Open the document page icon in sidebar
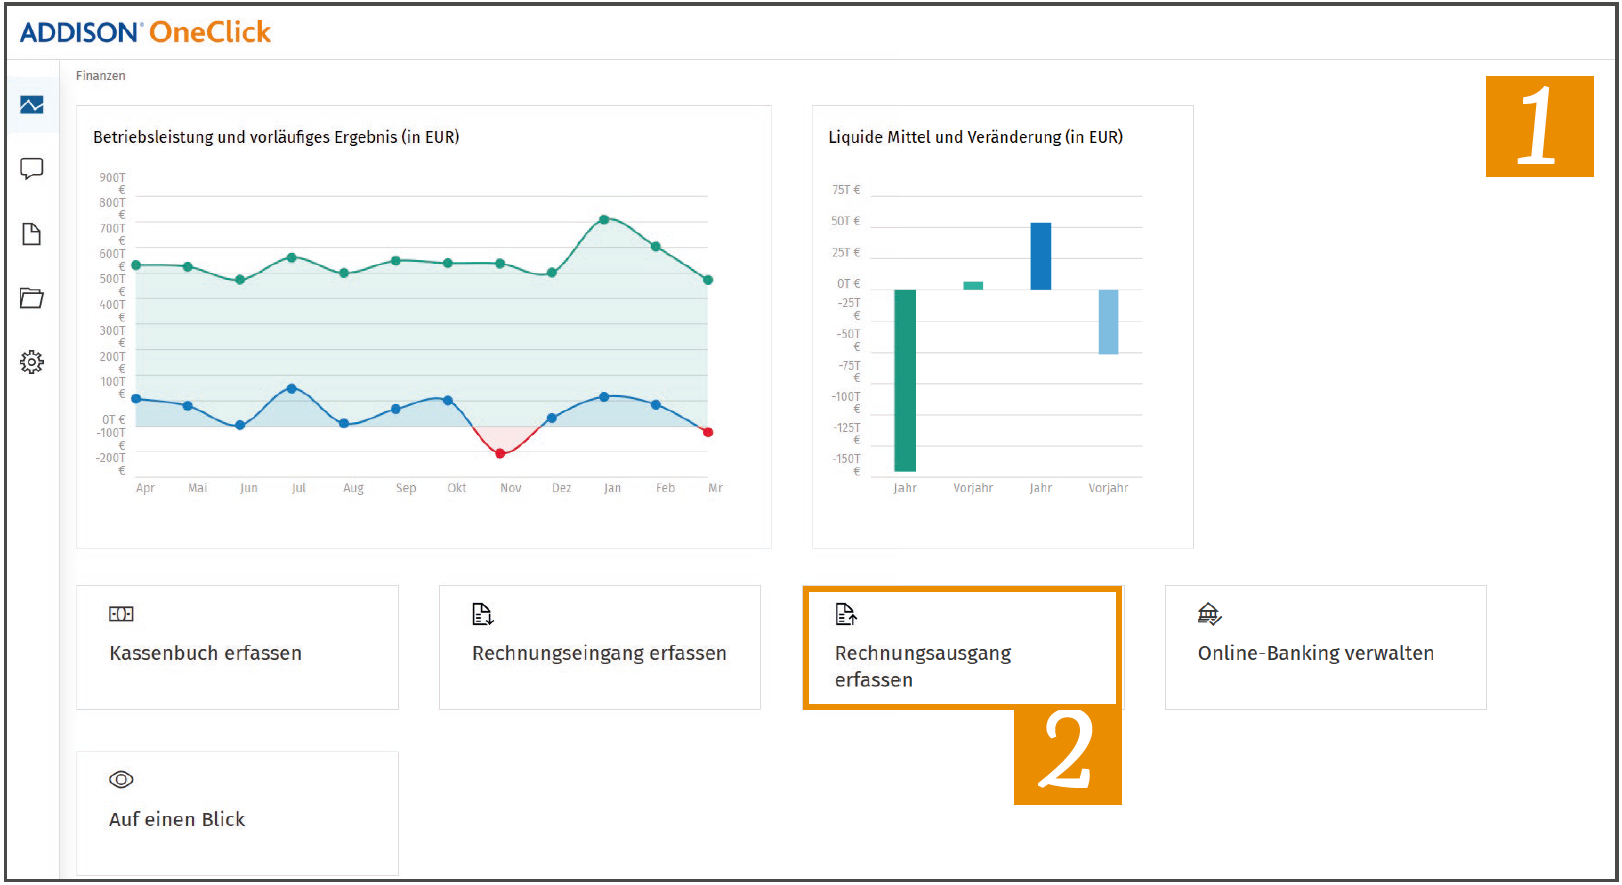This screenshot has height=885, width=1622. click(x=32, y=234)
